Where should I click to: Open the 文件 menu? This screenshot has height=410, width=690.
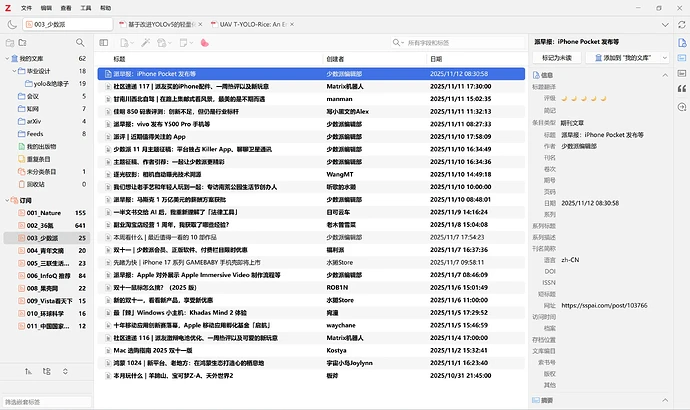click(26, 8)
